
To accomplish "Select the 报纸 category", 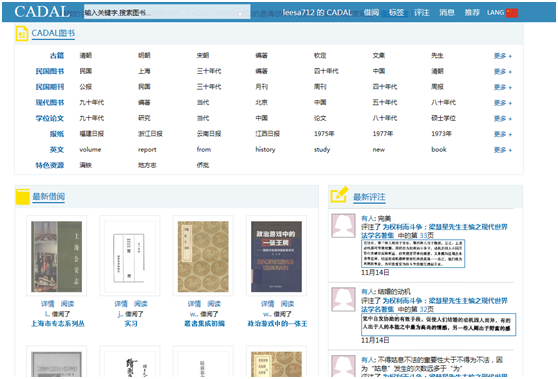I will pyautogui.click(x=57, y=134).
